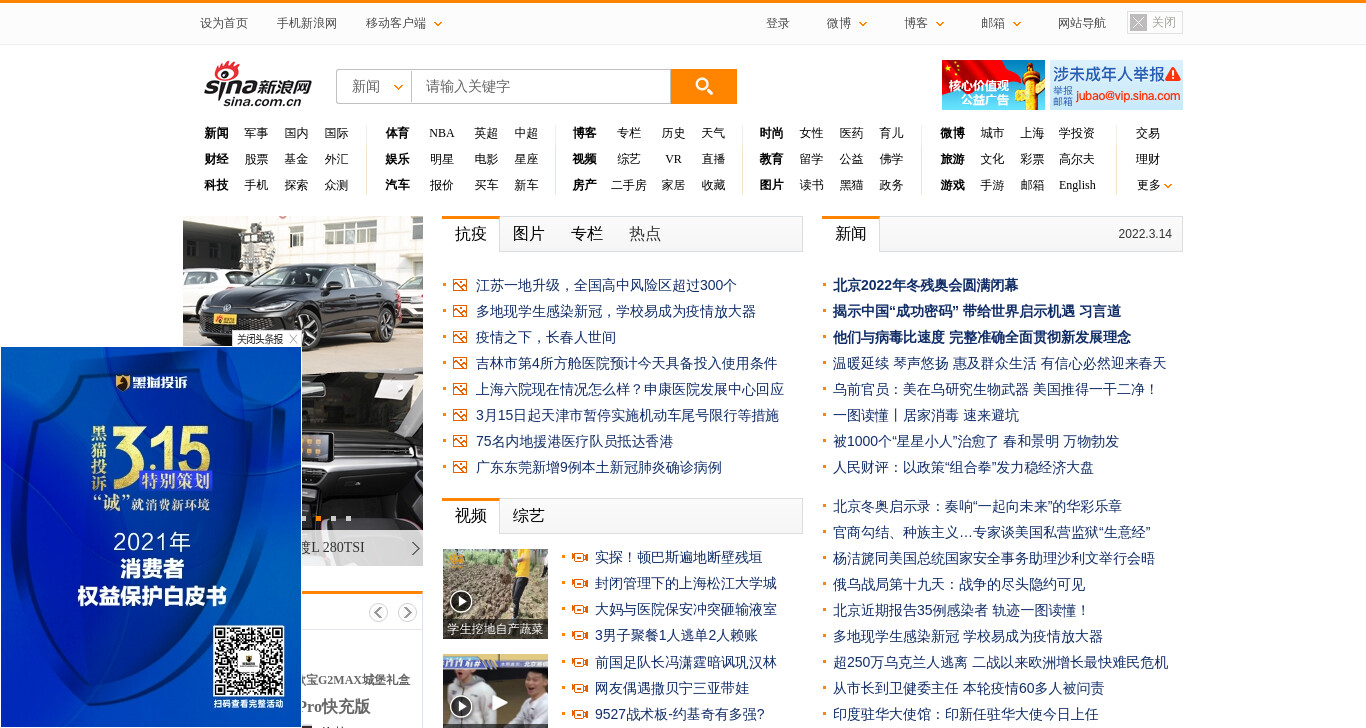Viewport: 1366px width, 728px height.
Task: Click the video icon beside 9527战术板
Action: (x=579, y=714)
